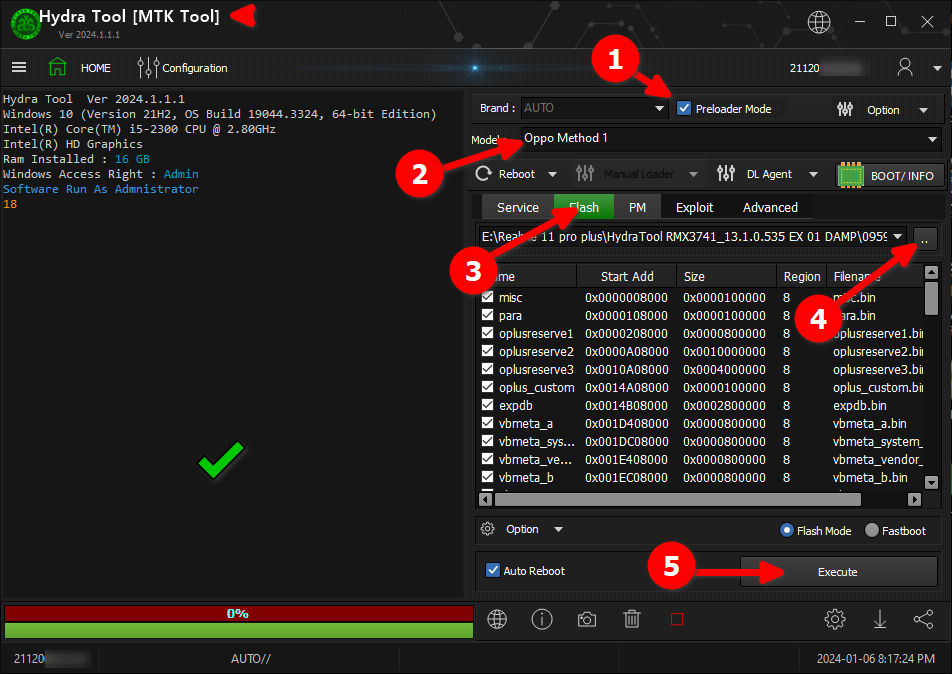Expand the Reboot dropdown arrow
This screenshot has width=952, height=674.
[552, 175]
